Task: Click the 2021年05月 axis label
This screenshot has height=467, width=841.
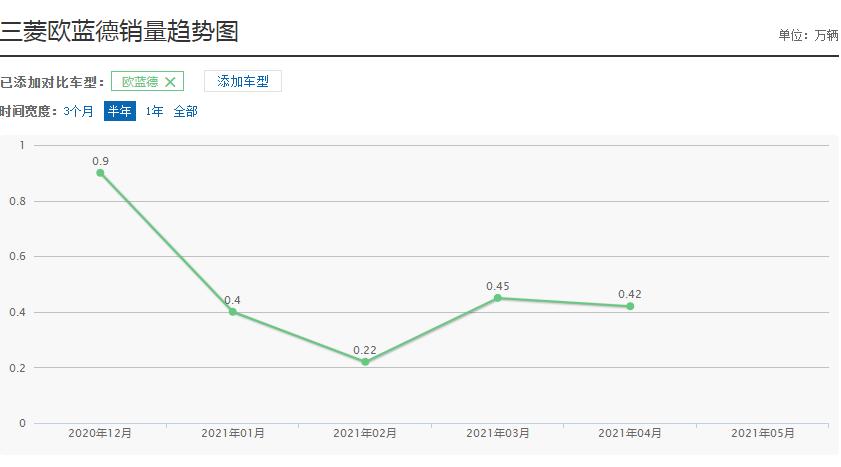Action: pos(763,433)
